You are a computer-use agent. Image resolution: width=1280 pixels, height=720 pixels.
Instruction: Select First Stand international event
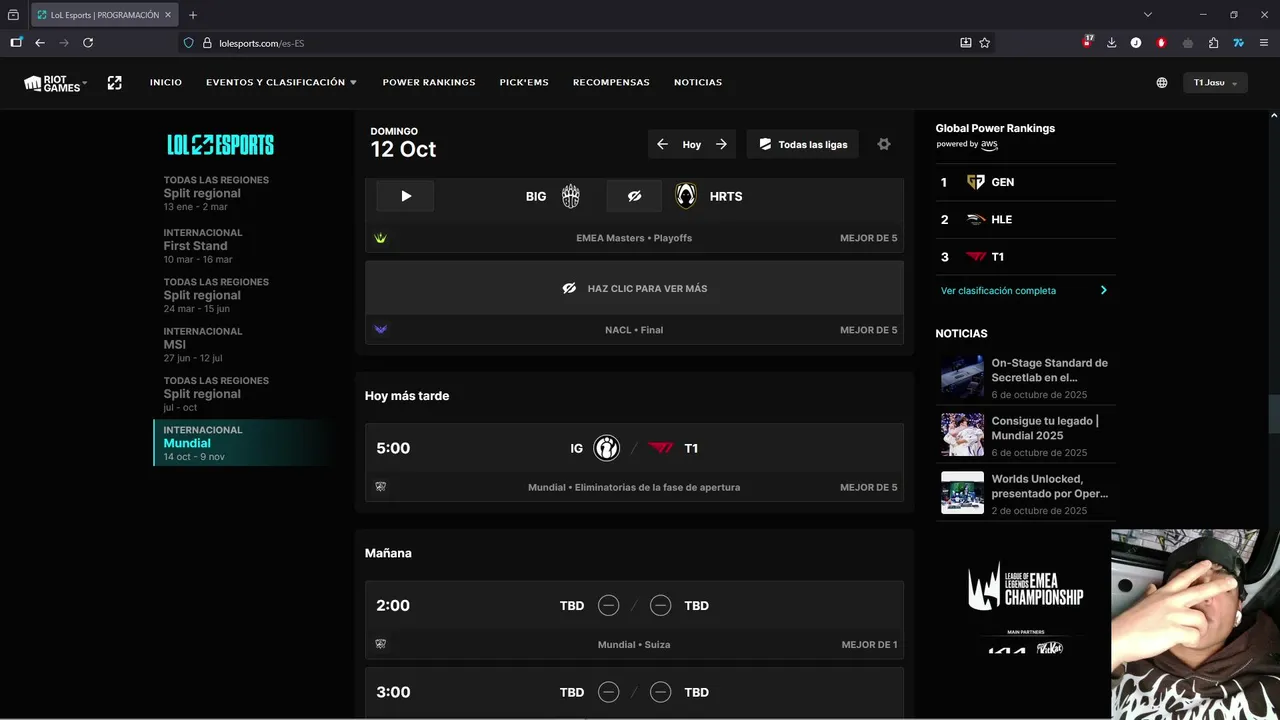coord(243,245)
